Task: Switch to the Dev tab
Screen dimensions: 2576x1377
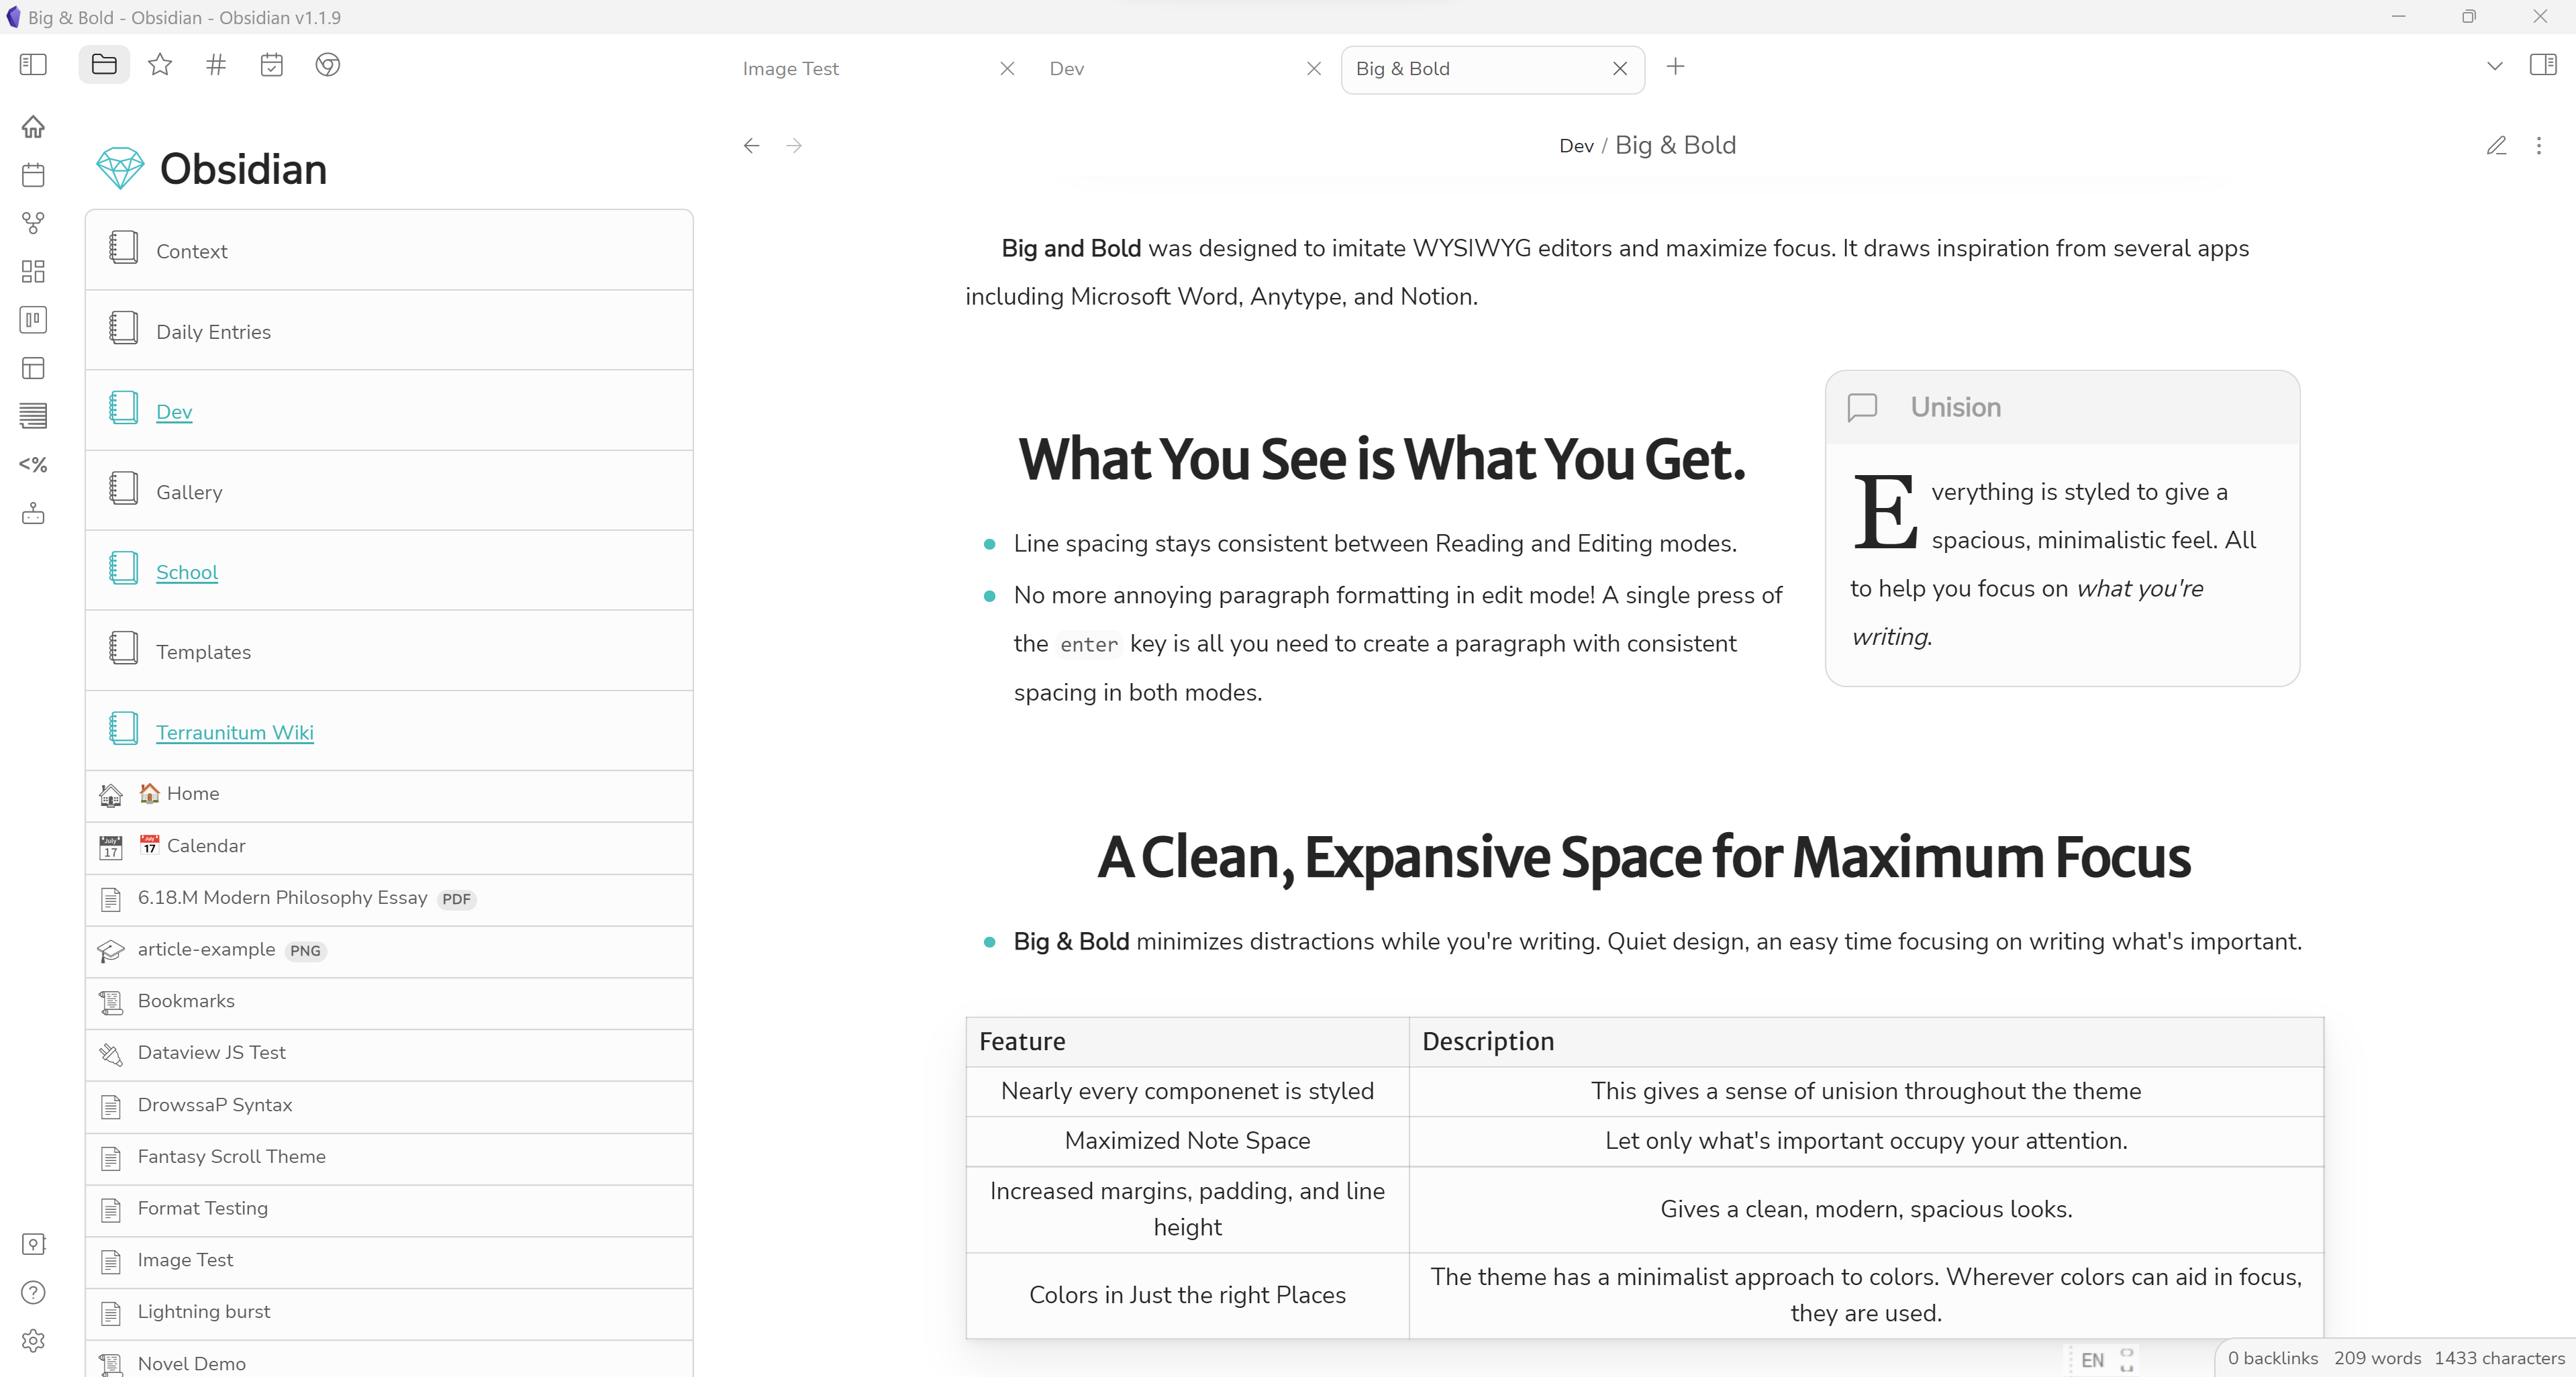Action: (1066, 69)
